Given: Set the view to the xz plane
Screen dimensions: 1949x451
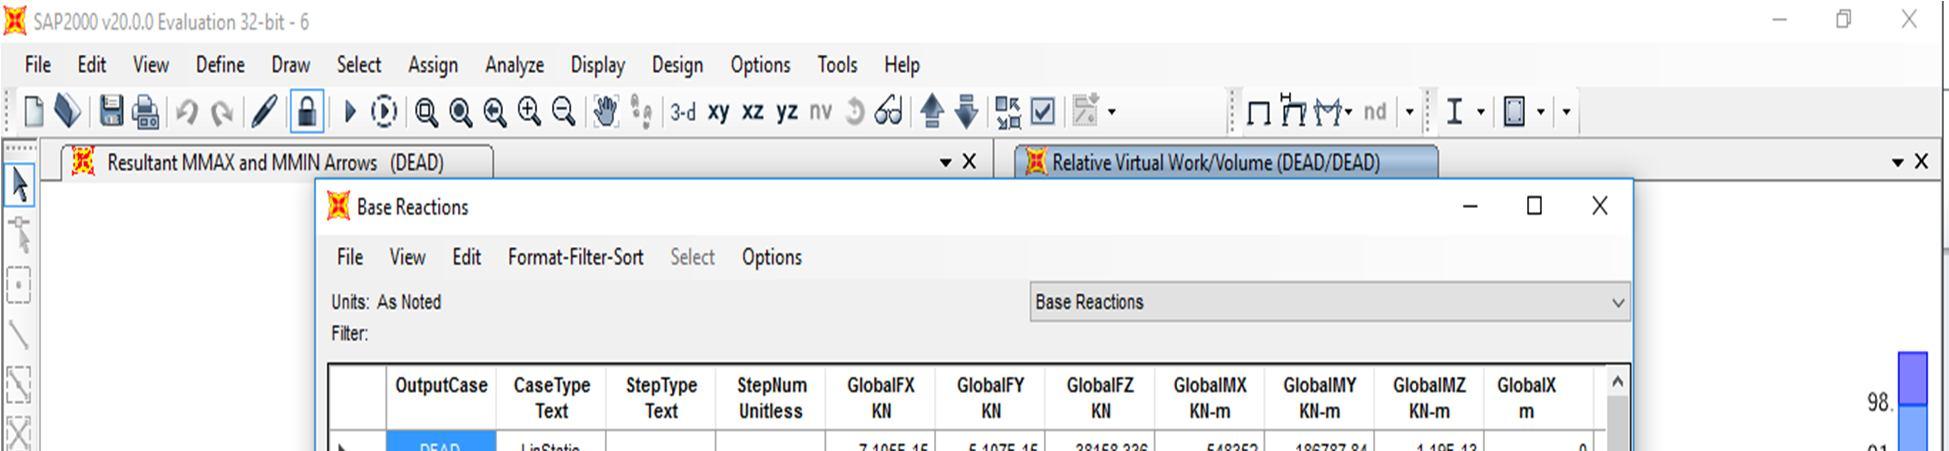Looking at the screenshot, I should pyautogui.click(x=752, y=112).
